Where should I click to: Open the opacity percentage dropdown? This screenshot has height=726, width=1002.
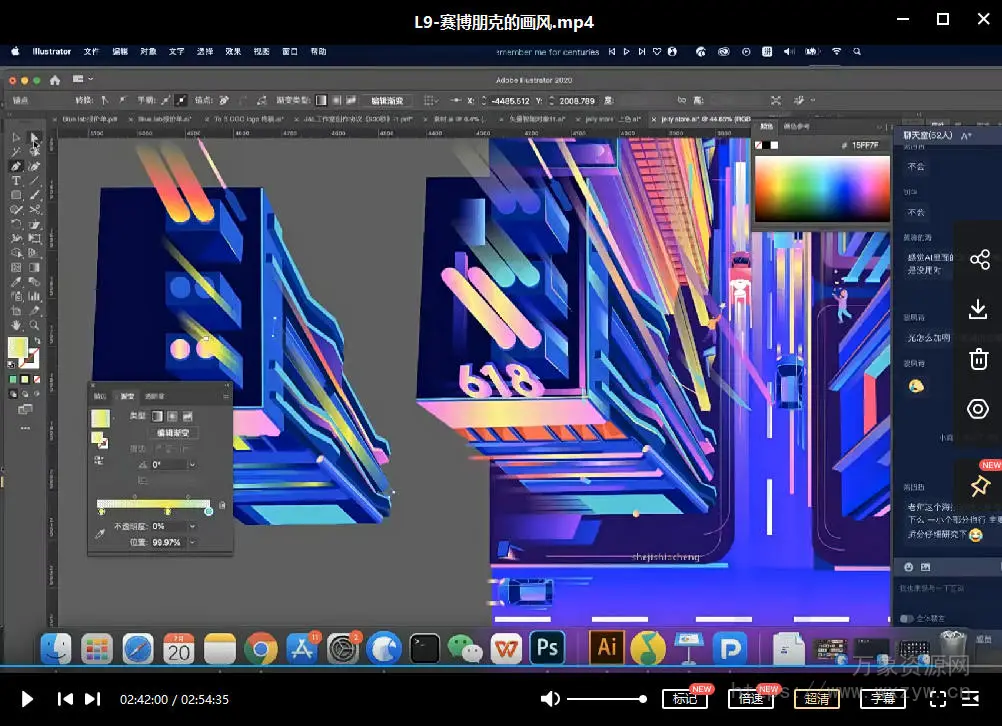click(192, 526)
